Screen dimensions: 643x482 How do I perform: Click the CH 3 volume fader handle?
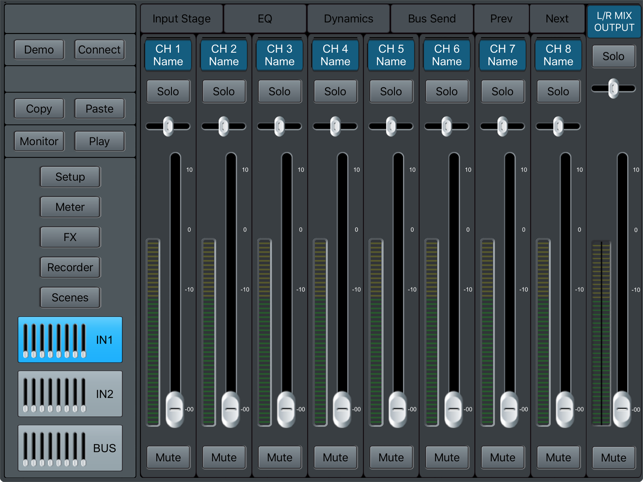[x=287, y=409]
